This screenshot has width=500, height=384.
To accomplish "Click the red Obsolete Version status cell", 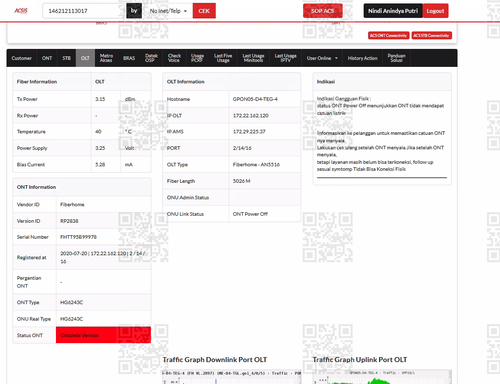I will pos(103,335).
